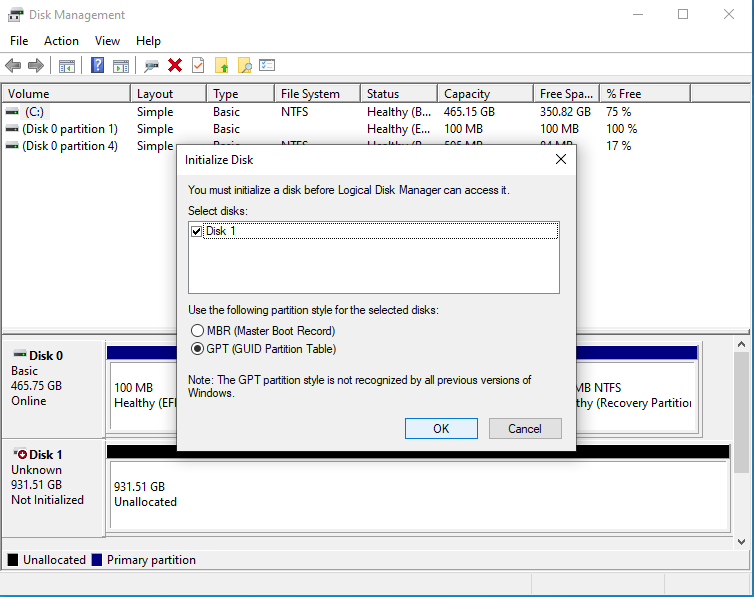Select the Recovery Partition block on Disk 0
Screen dimensions: 754x597
[636, 395]
